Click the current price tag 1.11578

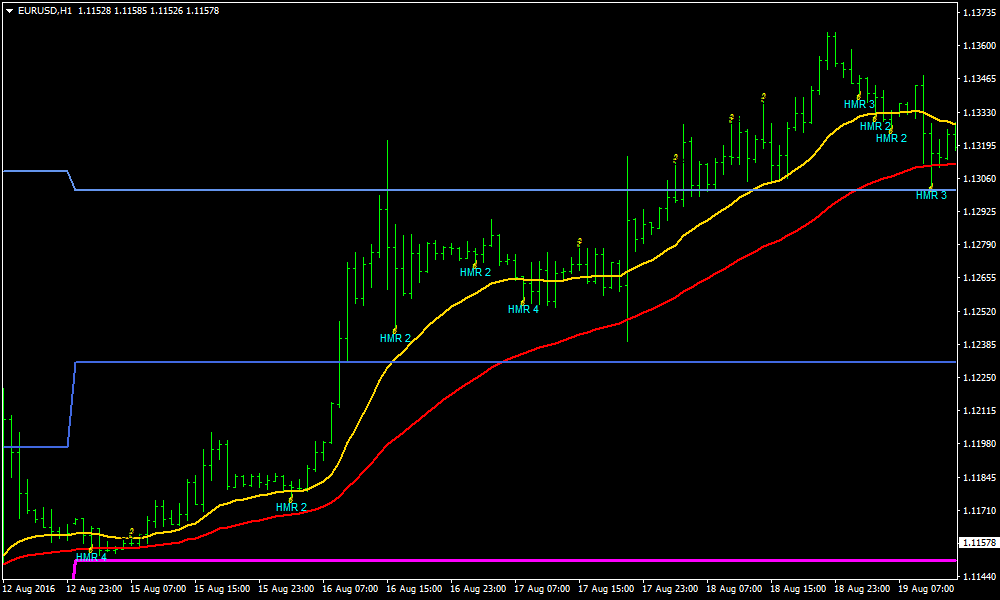pyautogui.click(x=977, y=543)
